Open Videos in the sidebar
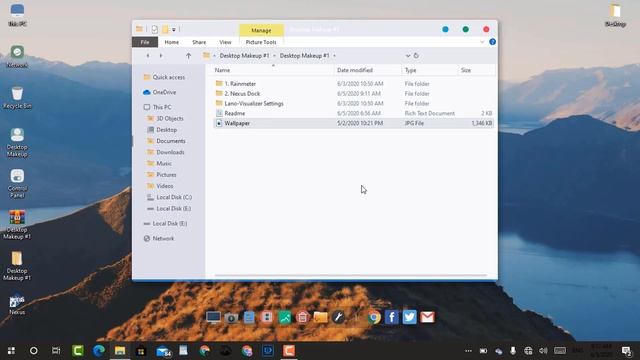640x360 pixels. click(160, 186)
